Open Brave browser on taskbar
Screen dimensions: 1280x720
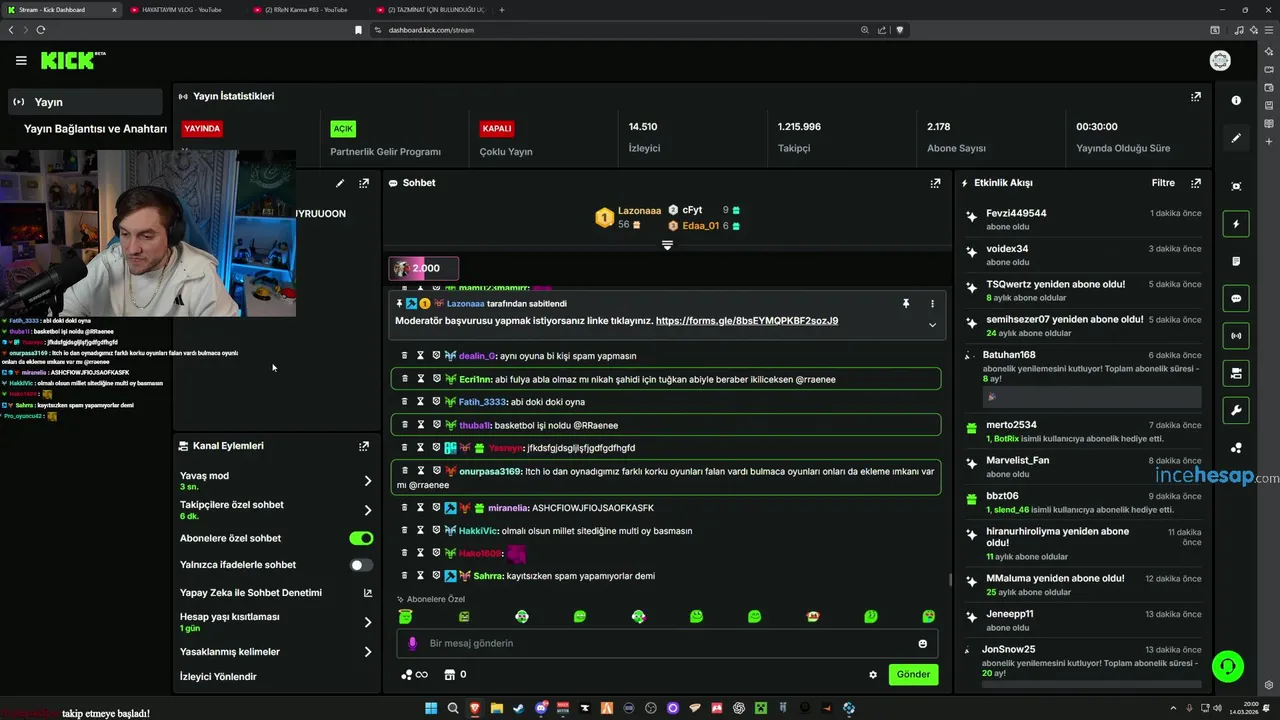475,708
